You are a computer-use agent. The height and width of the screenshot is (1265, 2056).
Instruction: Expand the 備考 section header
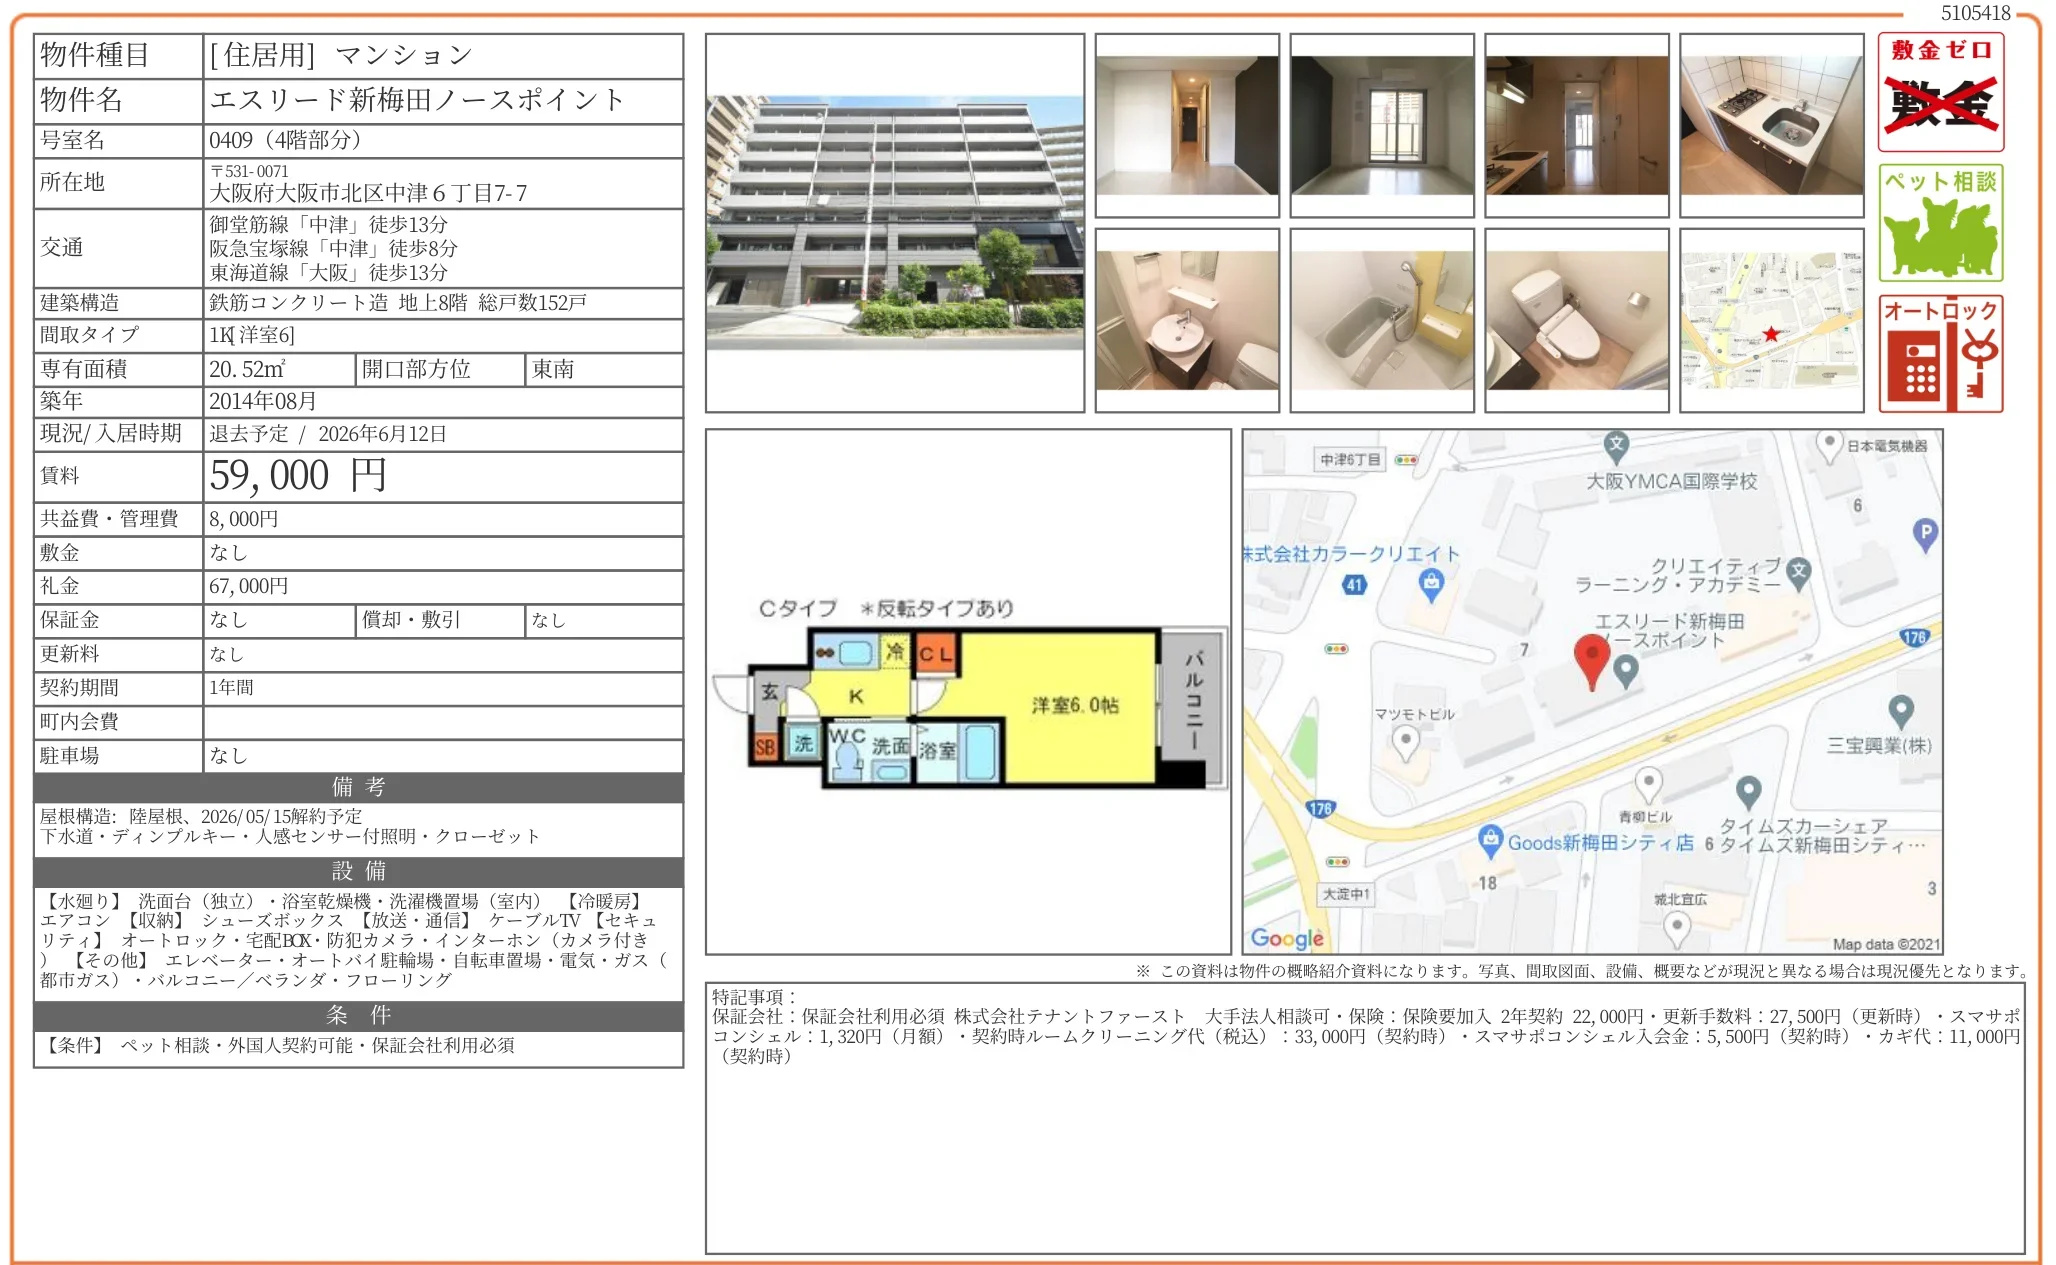tap(357, 788)
